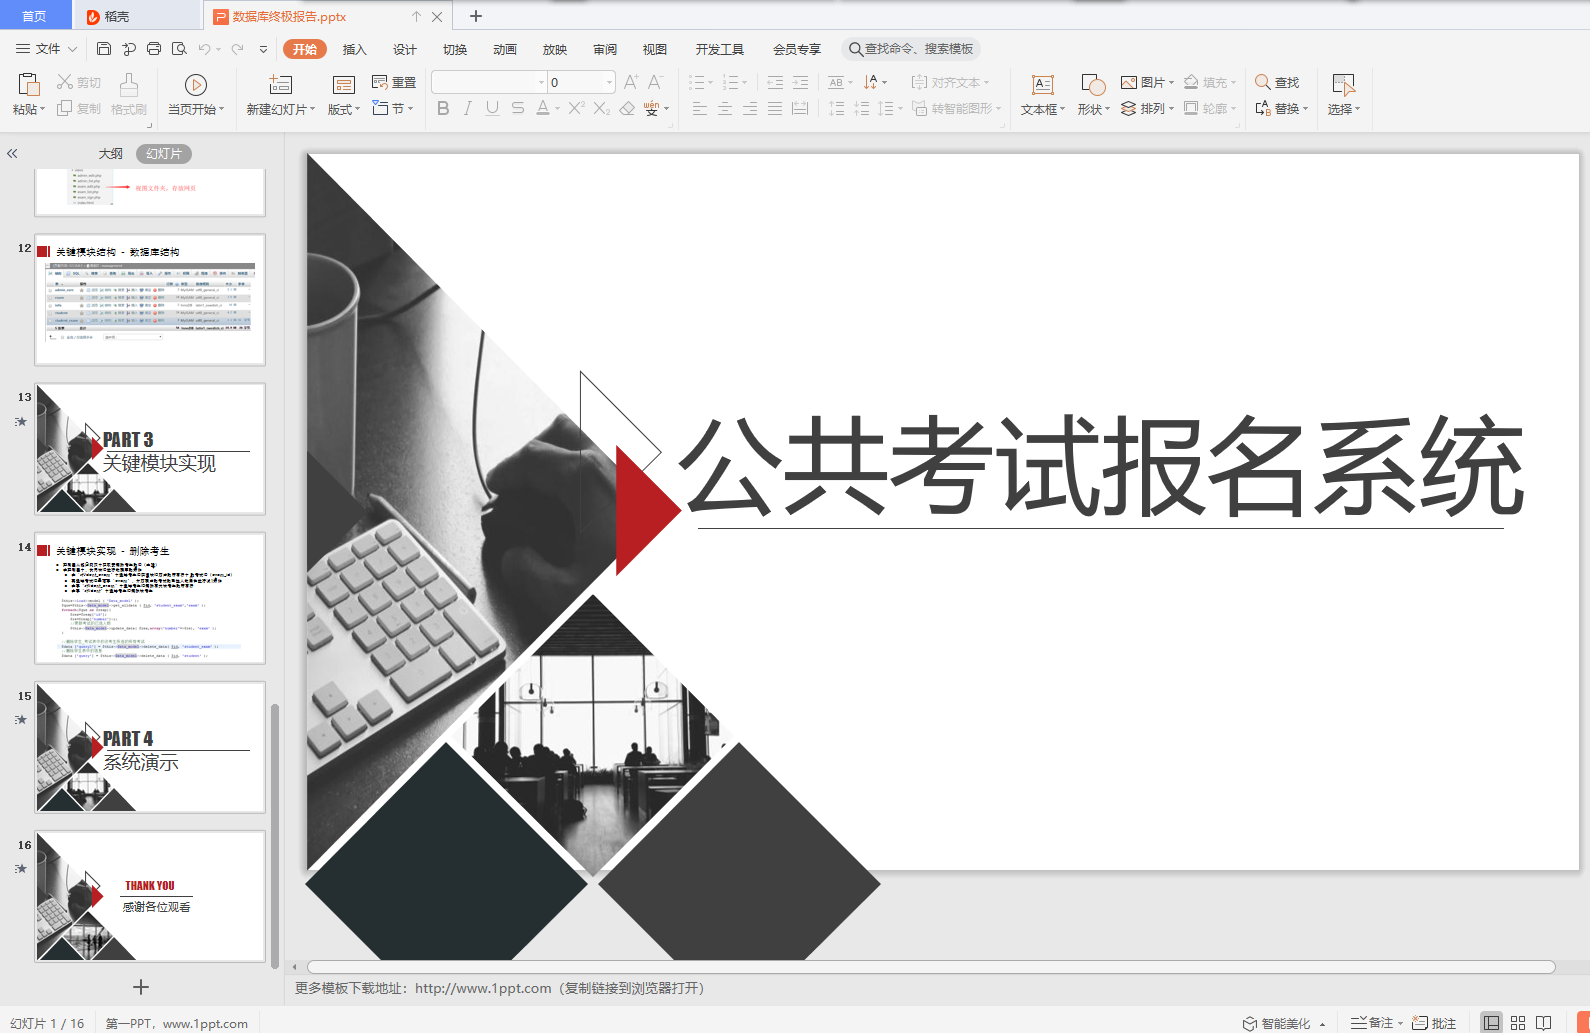1590x1033 pixels.
Task: Toggle Bold formatting
Action: point(443,108)
